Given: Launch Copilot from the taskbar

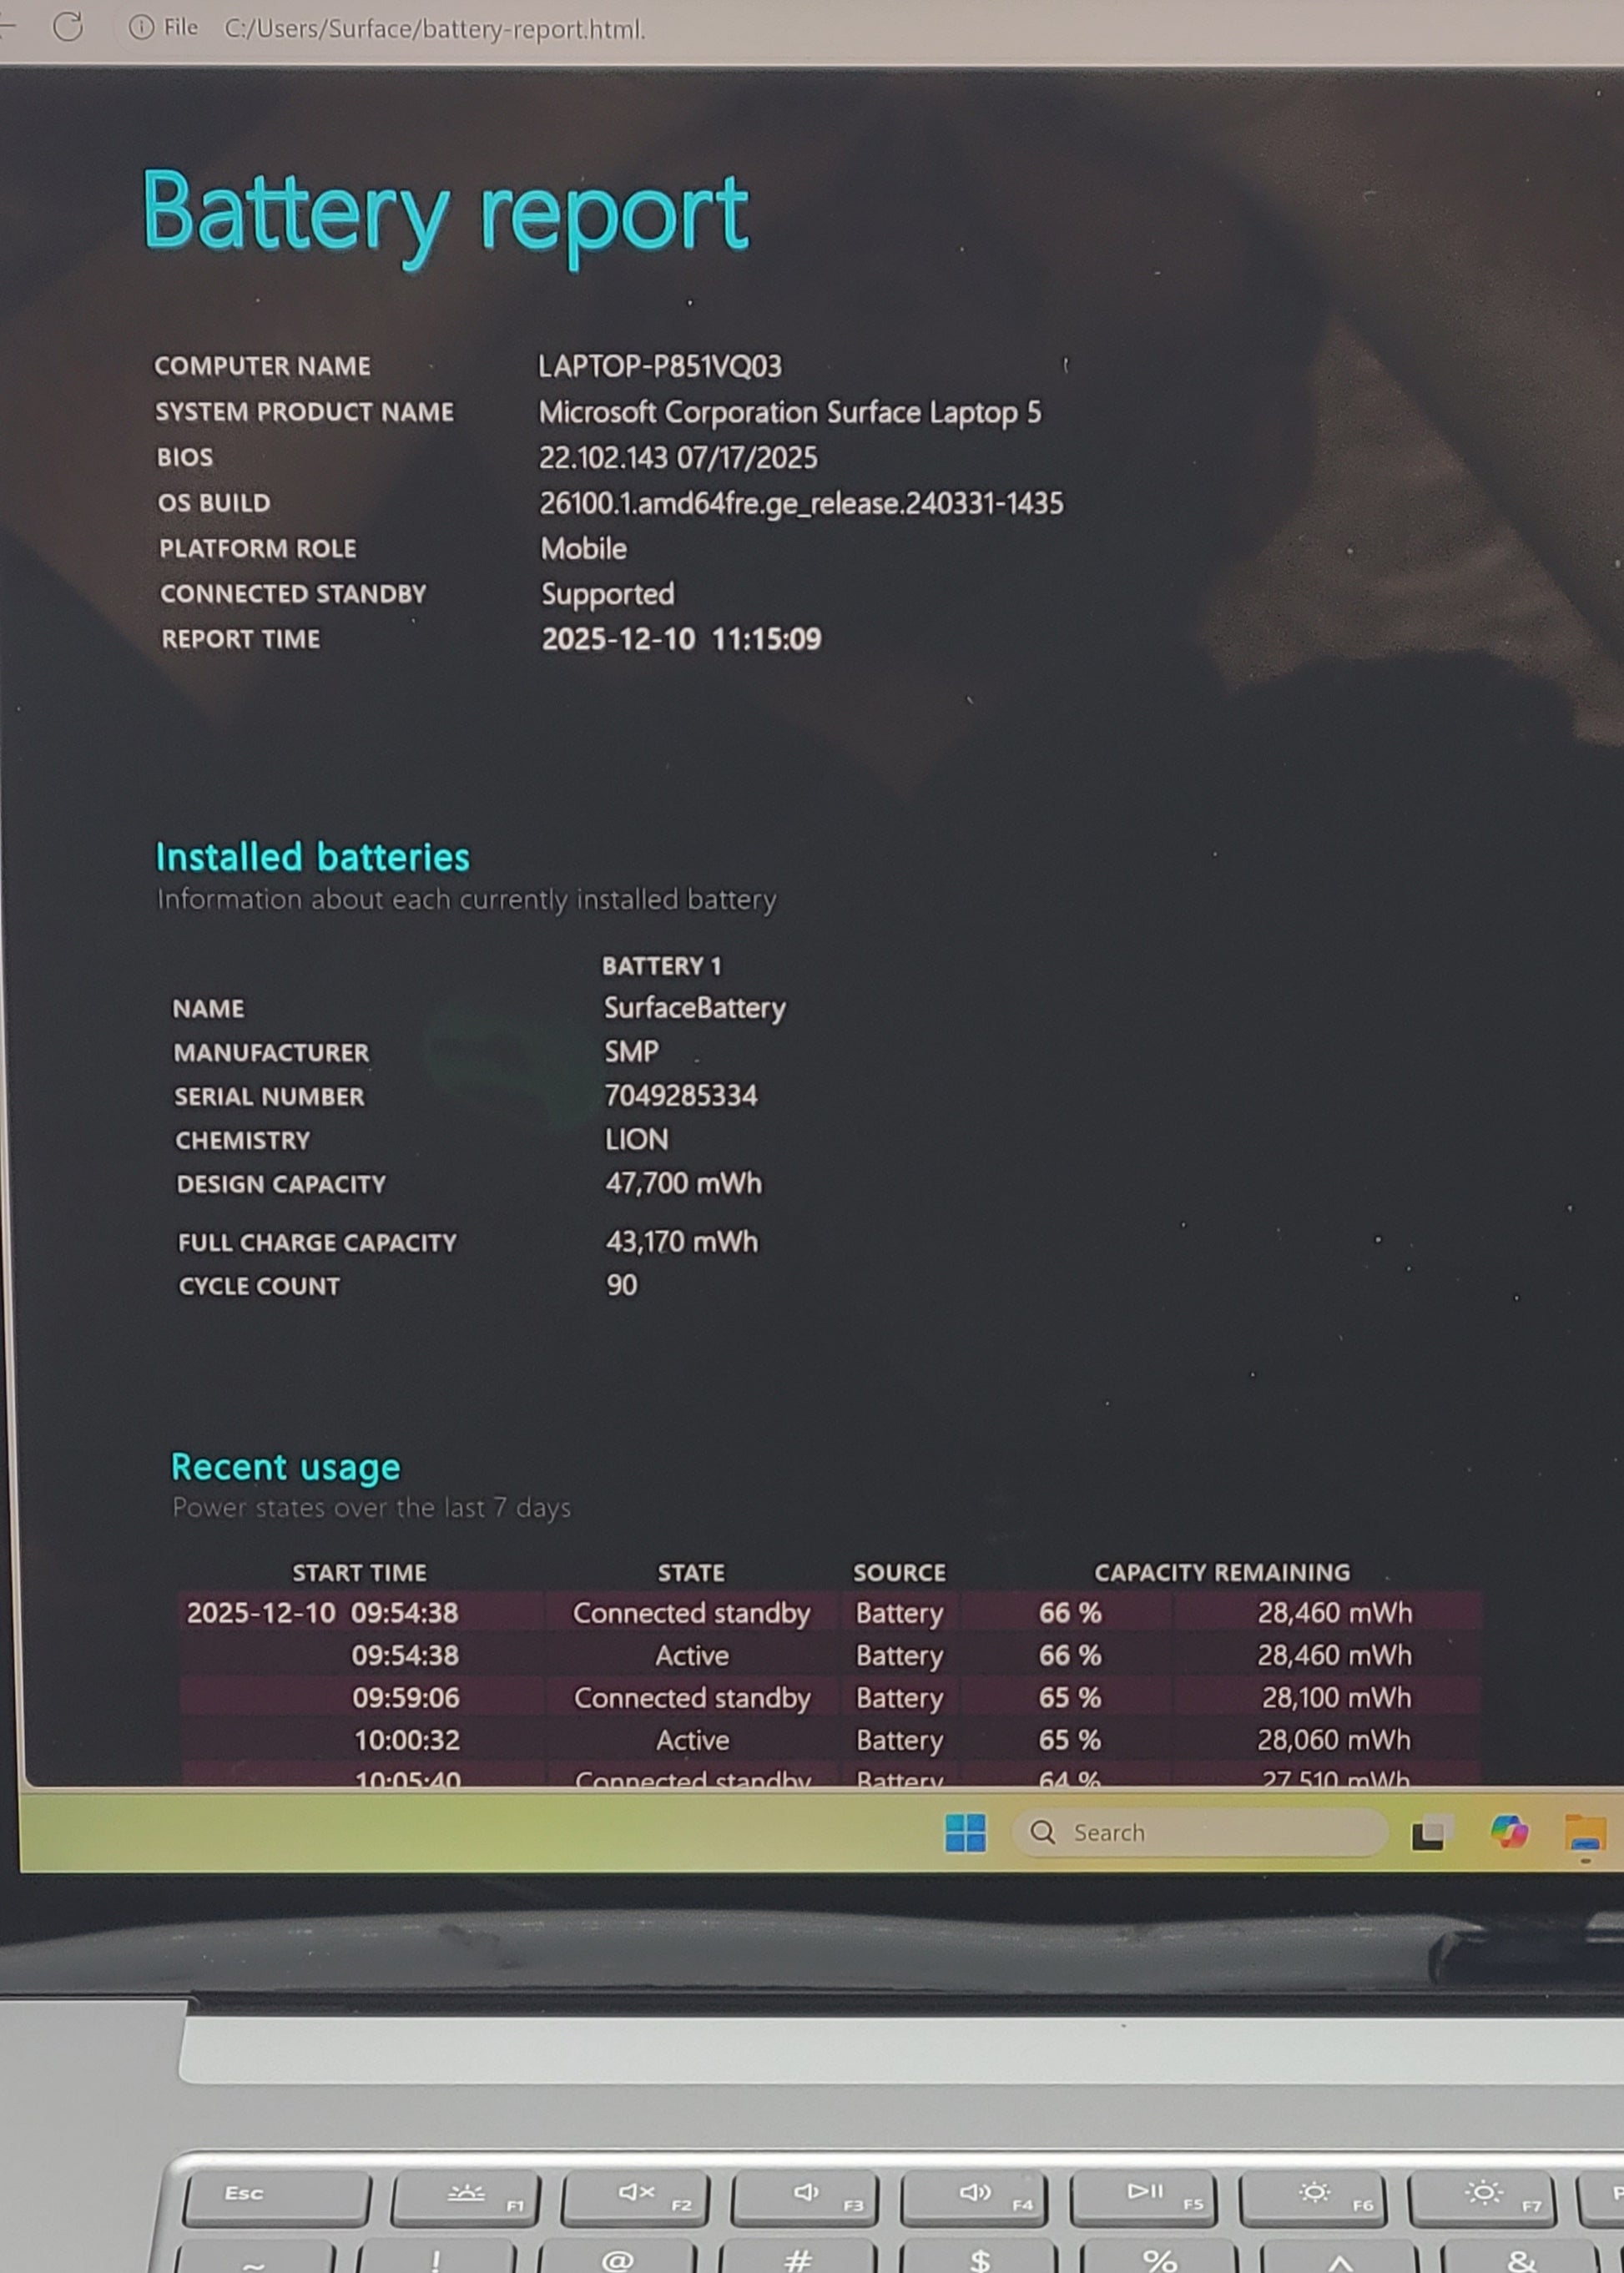Looking at the screenshot, I should (1508, 1832).
